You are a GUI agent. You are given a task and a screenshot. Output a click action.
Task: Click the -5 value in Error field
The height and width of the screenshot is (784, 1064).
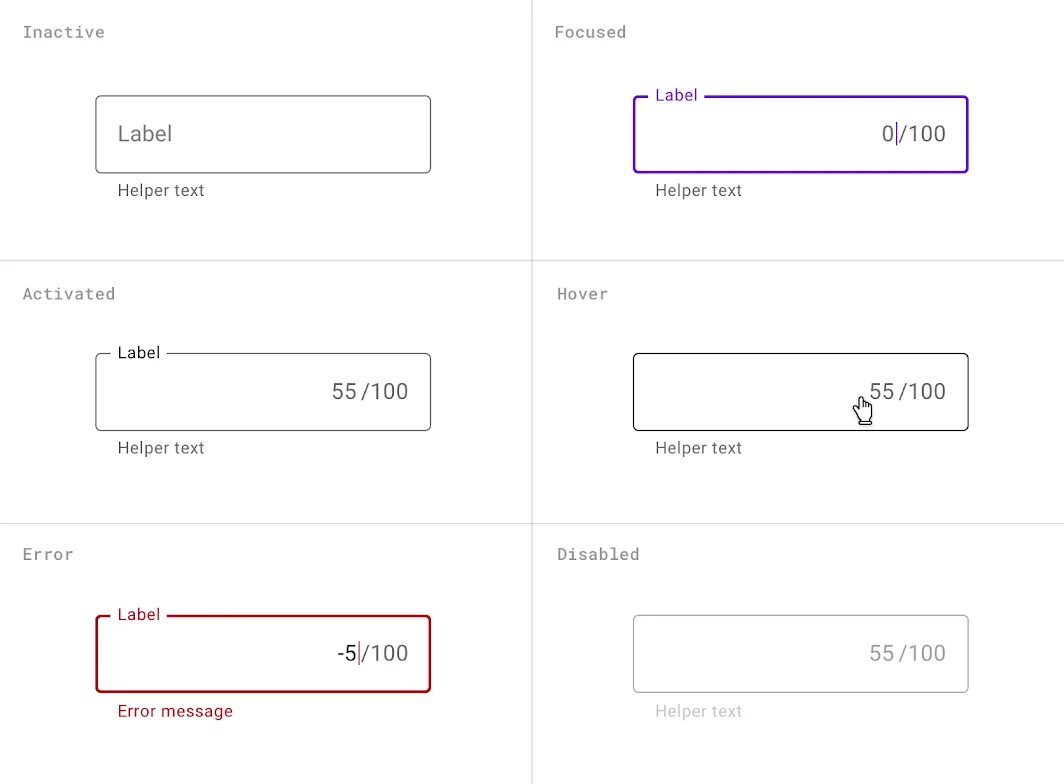click(347, 654)
